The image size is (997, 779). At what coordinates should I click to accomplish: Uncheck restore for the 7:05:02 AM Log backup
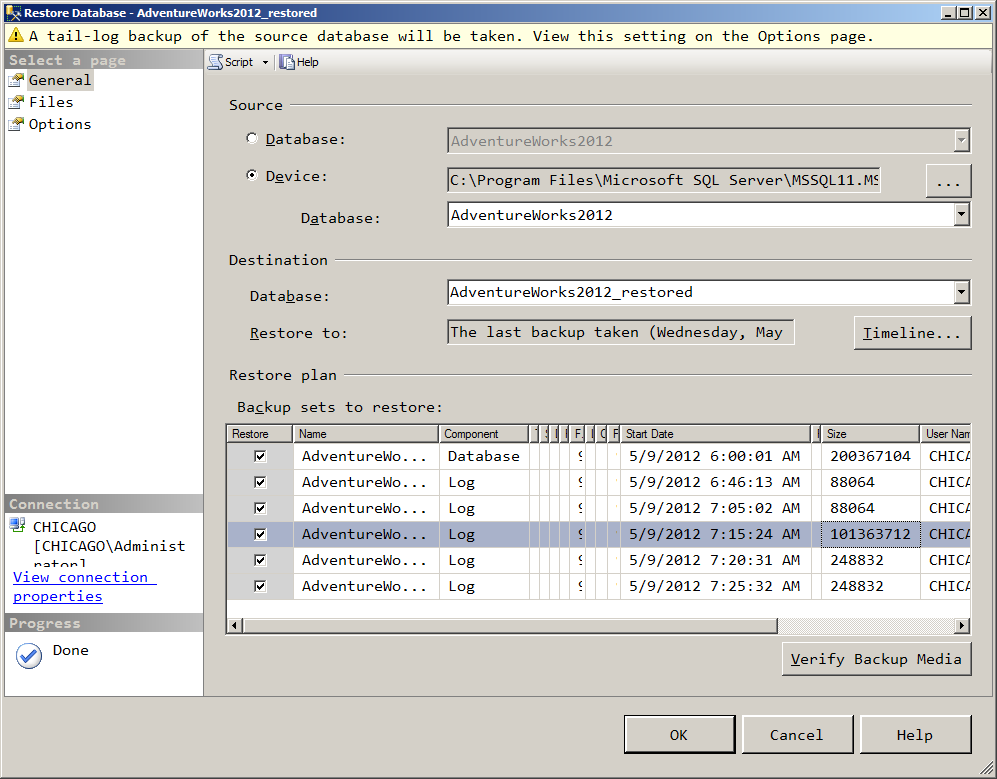[260, 508]
